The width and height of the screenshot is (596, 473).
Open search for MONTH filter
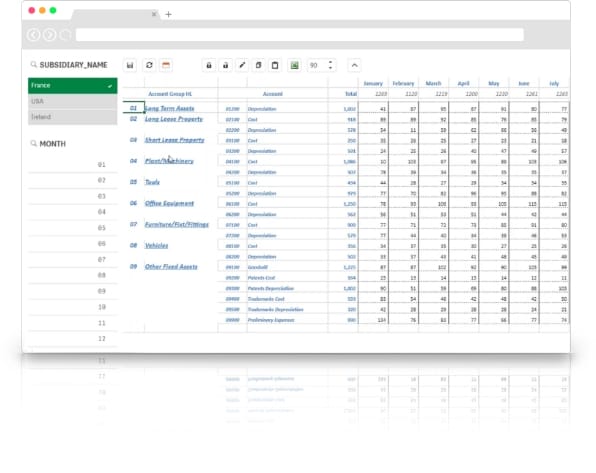pyautogui.click(x=34, y=143)
